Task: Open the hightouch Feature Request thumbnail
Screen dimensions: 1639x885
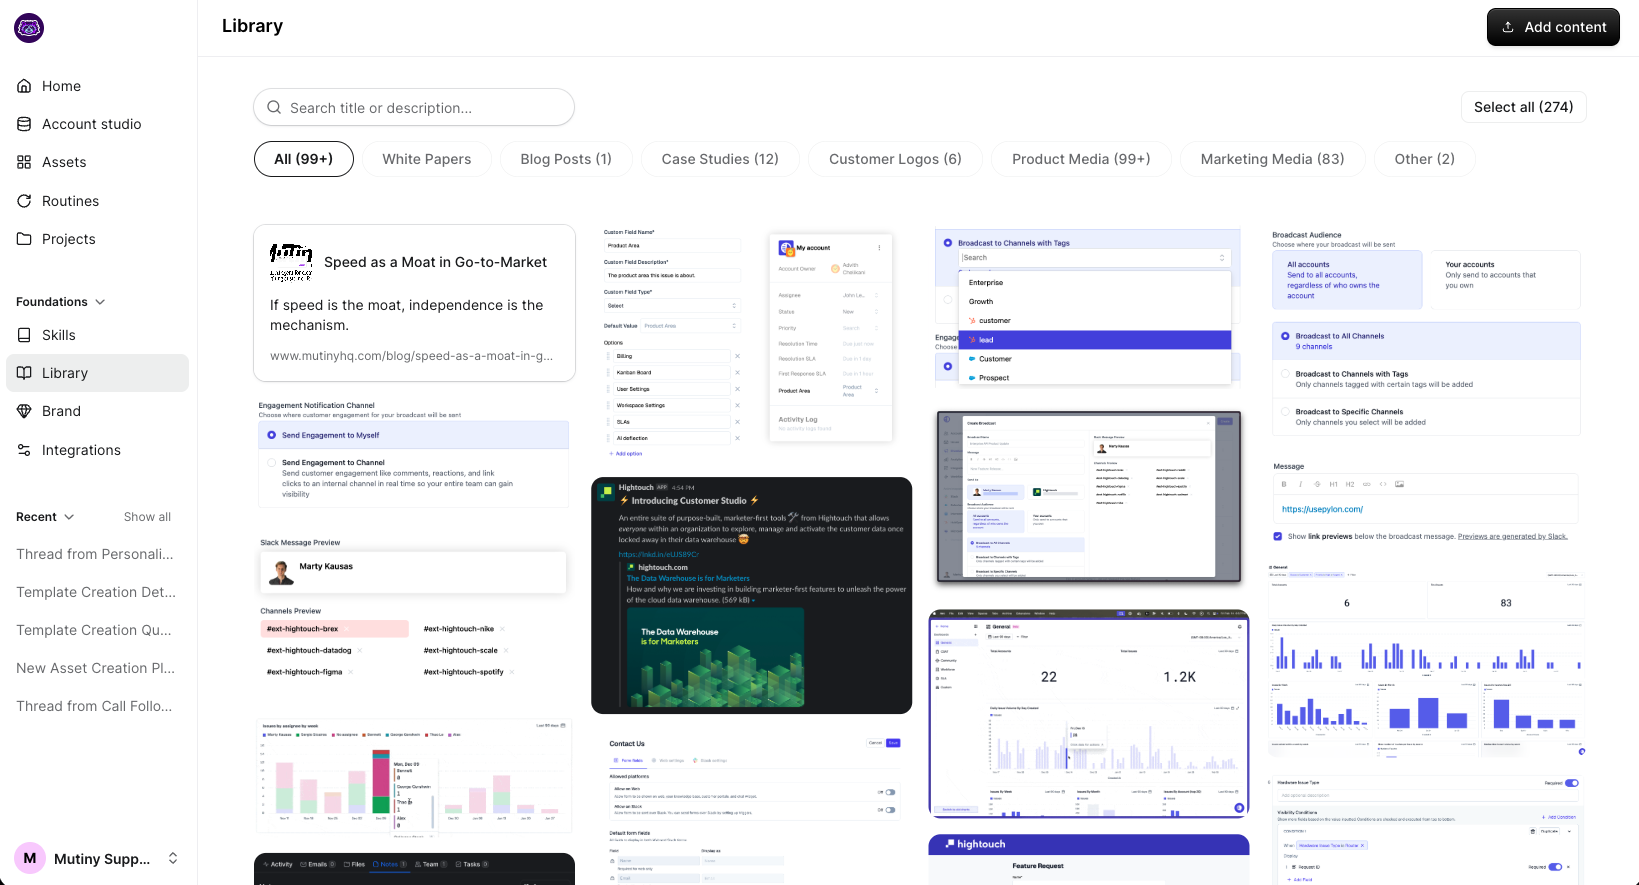Action: [1088, 860]
